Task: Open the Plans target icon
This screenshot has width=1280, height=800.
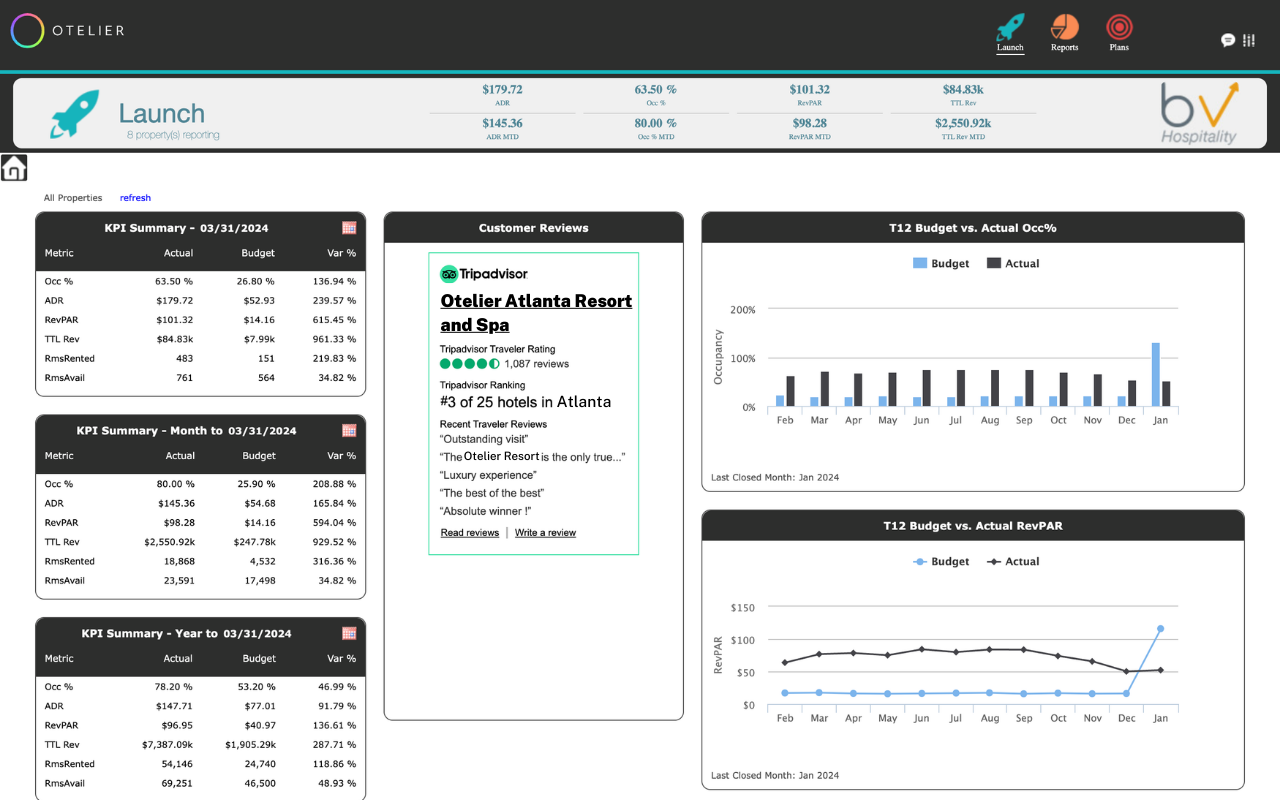Action: tap(1119, 27)
